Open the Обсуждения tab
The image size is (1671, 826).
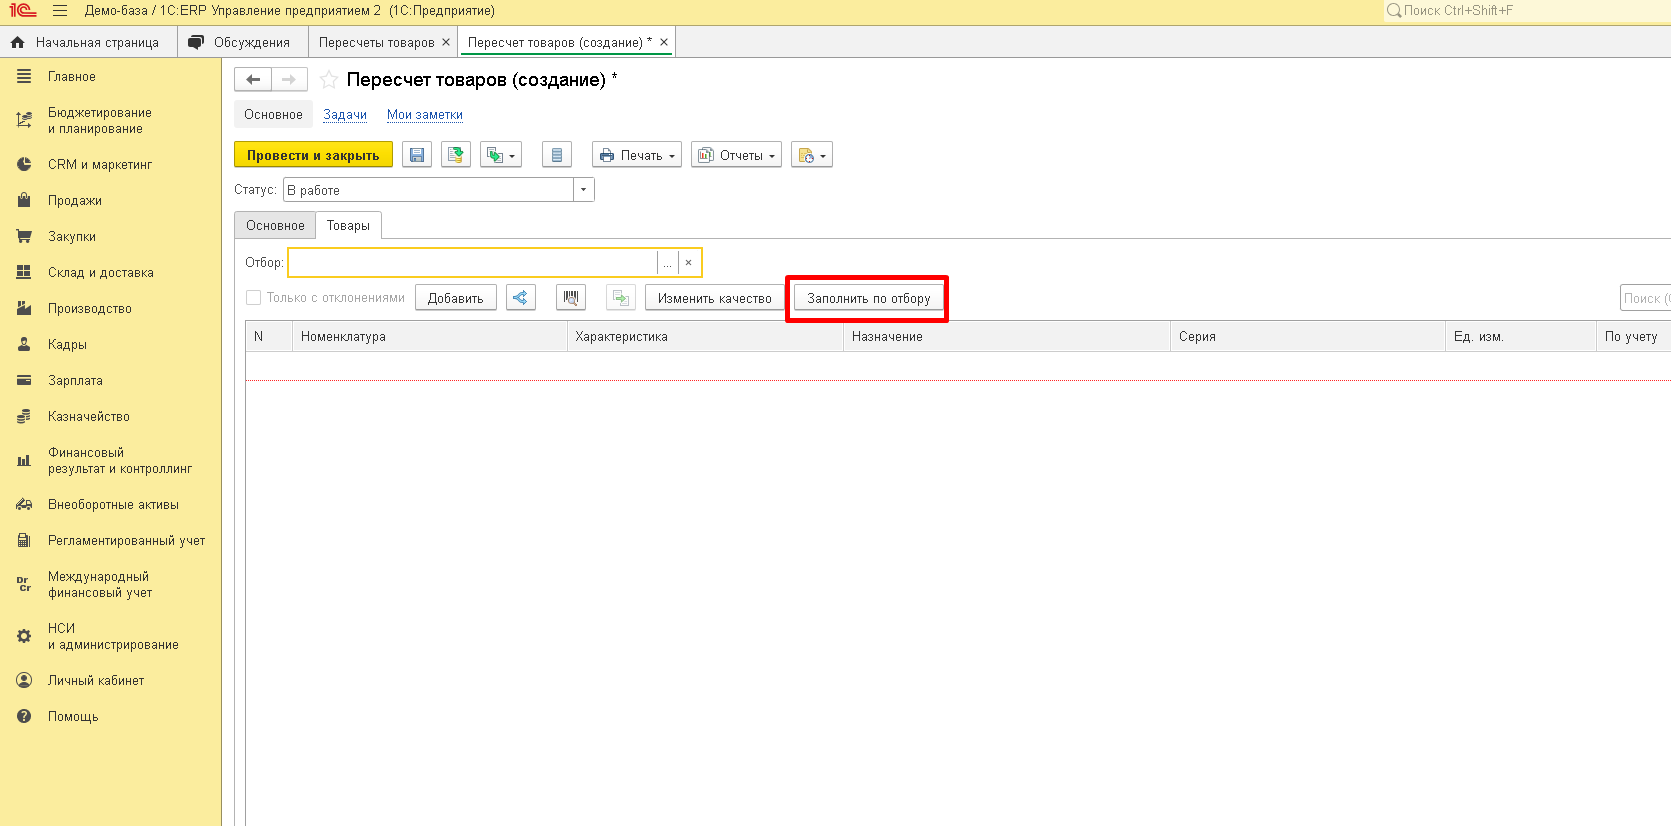(241, 43)
